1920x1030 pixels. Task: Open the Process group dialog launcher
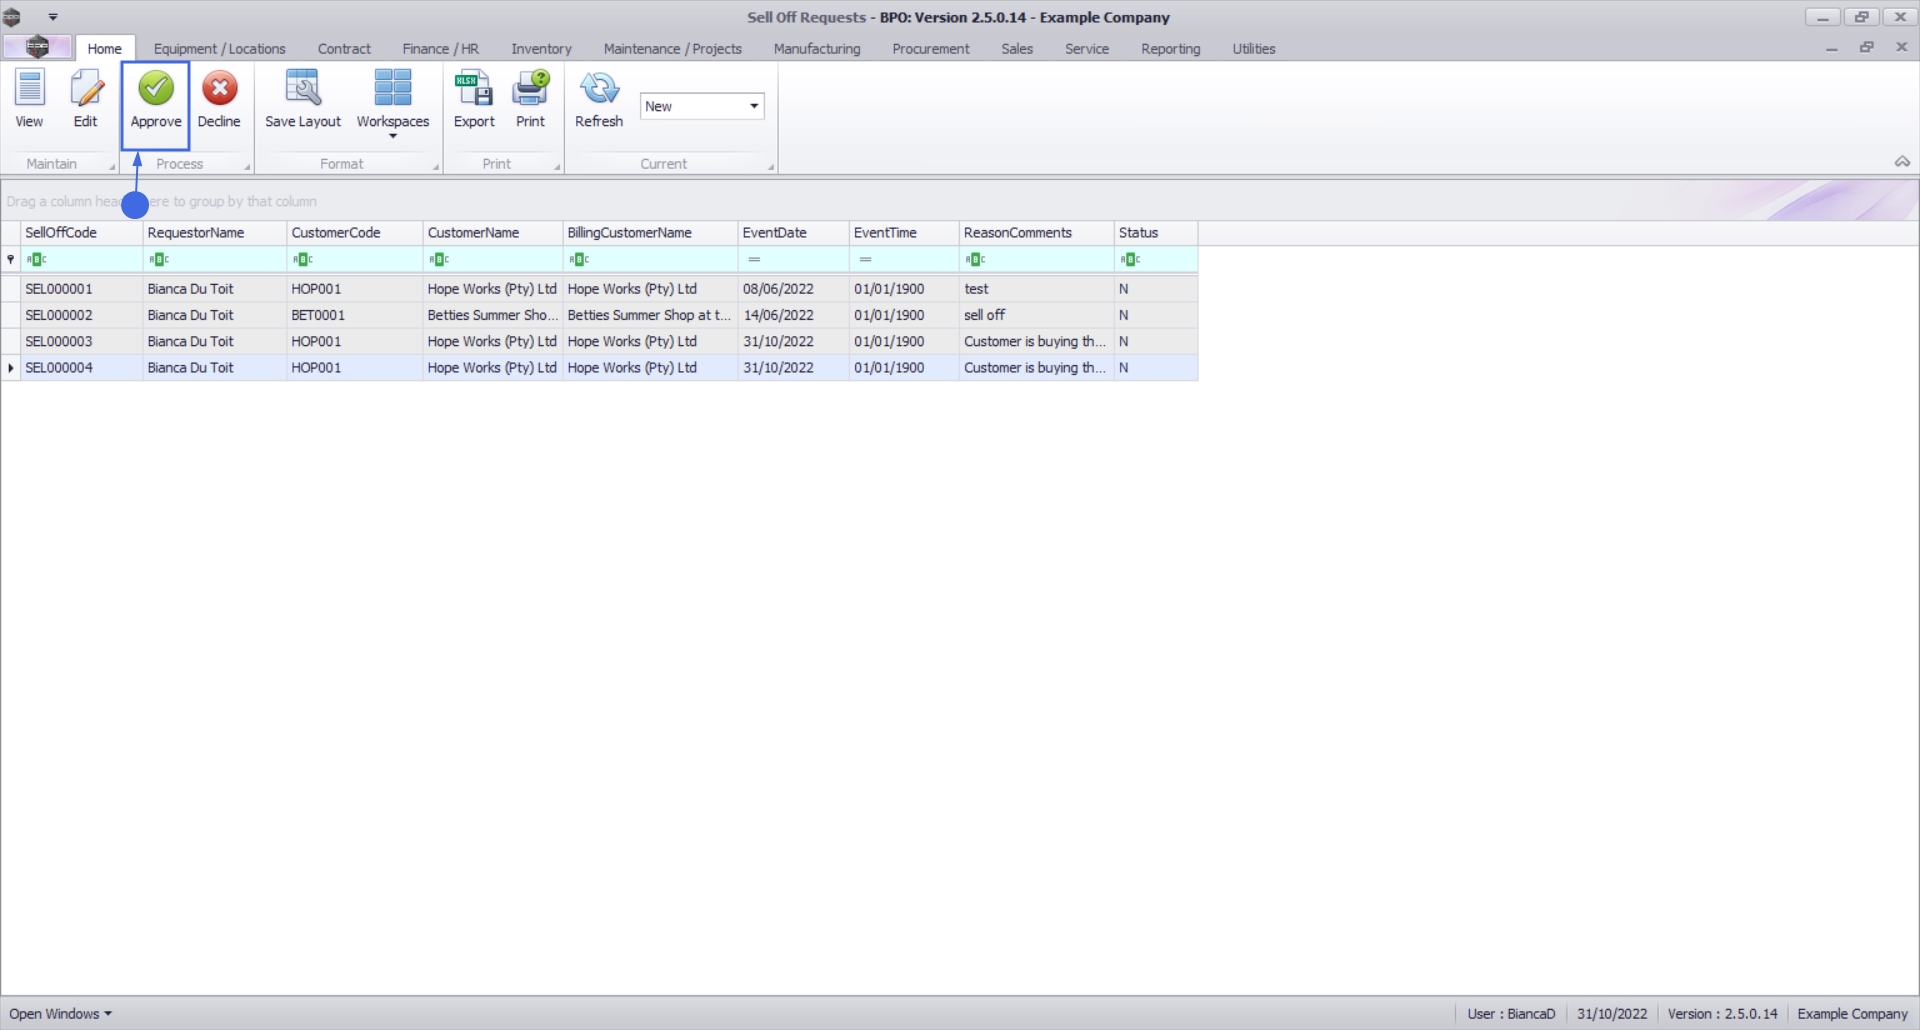click(247, 167)
